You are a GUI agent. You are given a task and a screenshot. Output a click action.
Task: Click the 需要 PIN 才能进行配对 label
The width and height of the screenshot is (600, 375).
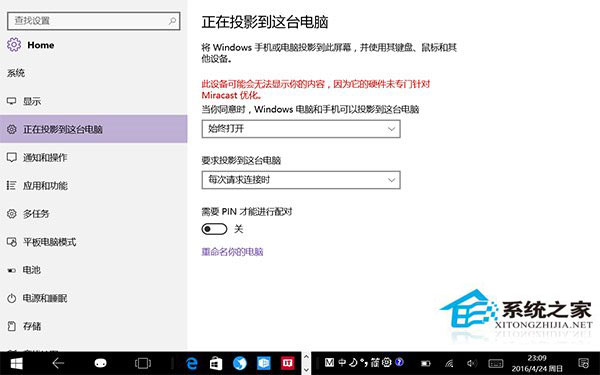[247, 211]
